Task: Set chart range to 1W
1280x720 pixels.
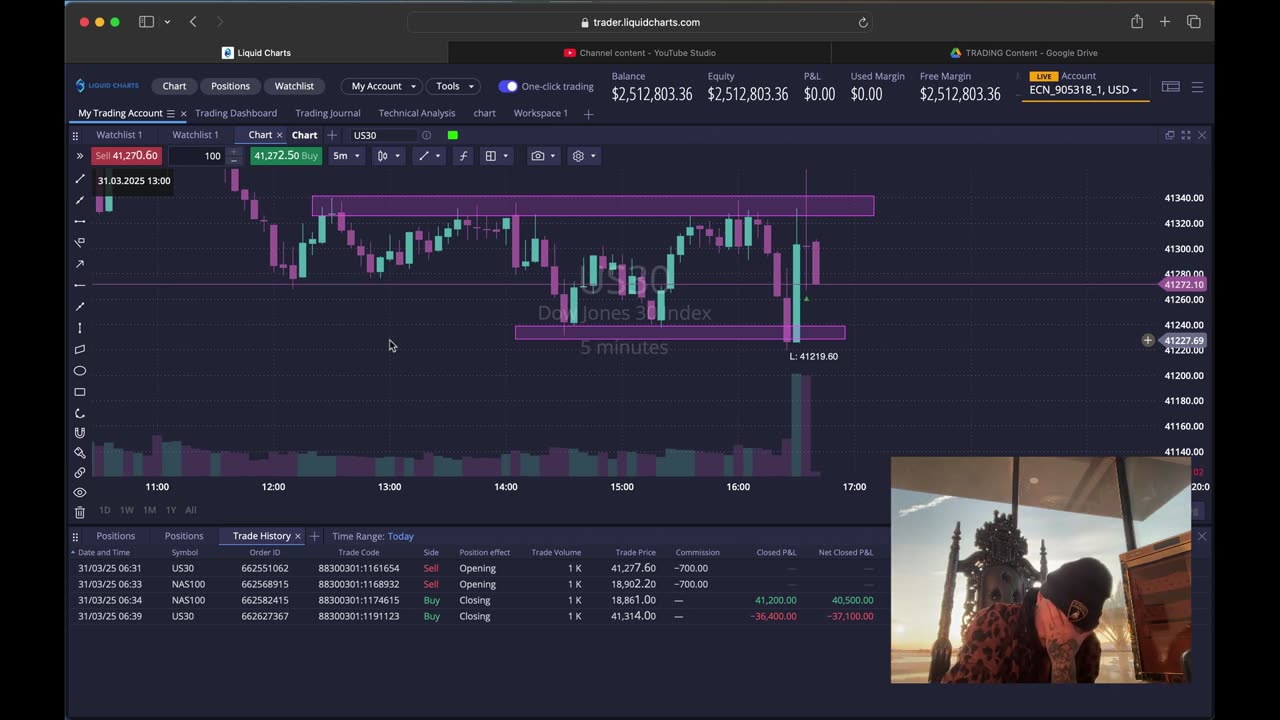Action: [x=127, y=510]
